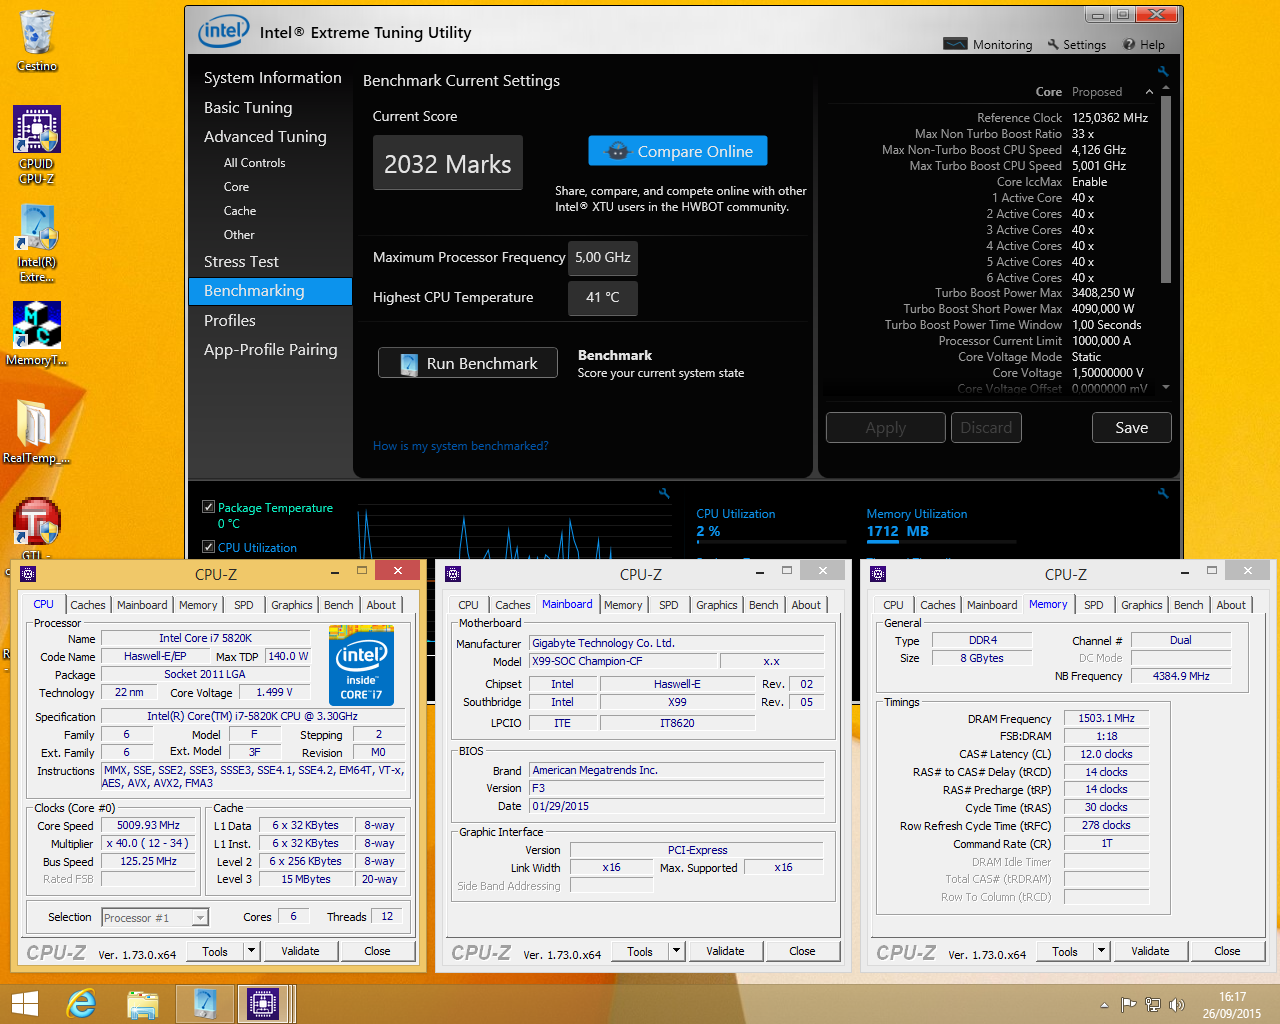
Task: Switch to Intel XTU taskbar item
Action: click(x=205, y=1004)
